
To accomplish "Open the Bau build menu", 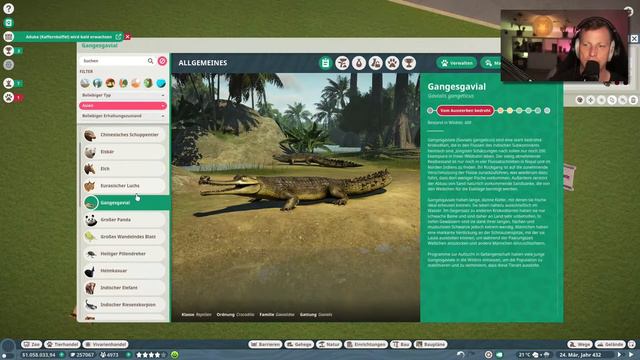I will (401, 344).
